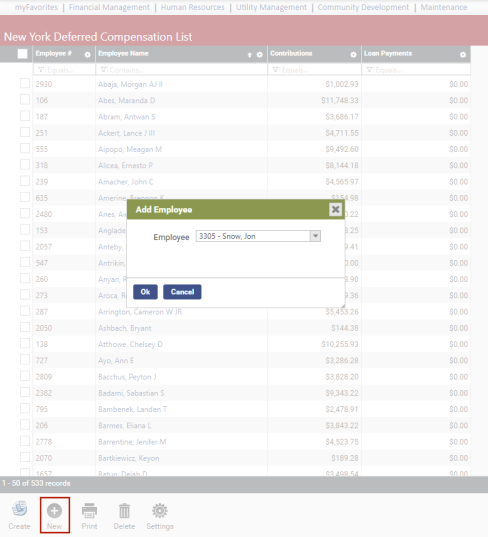
Task: Open the Print icon
Action: pyautogui.click(x=89, y=510)
